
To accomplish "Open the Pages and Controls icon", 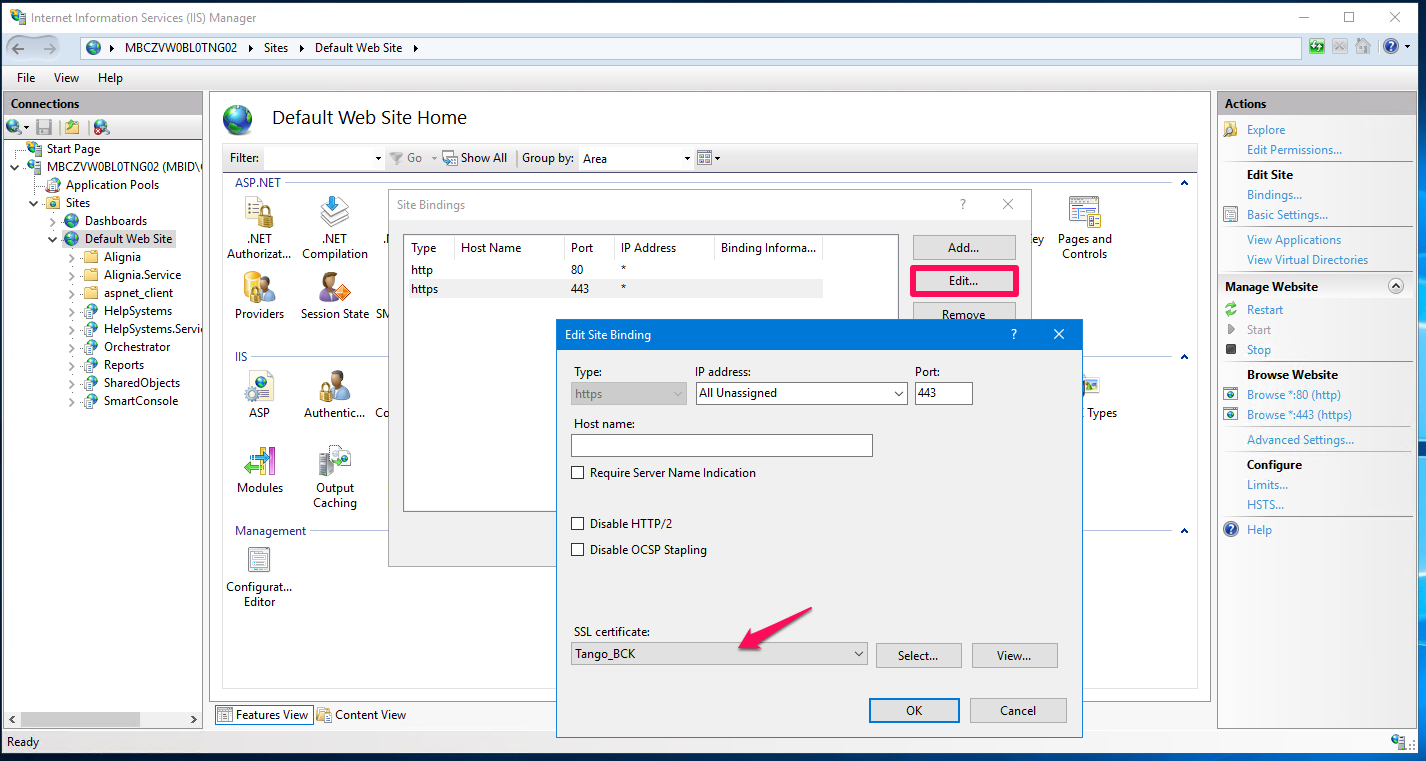I will point(1084,214).
